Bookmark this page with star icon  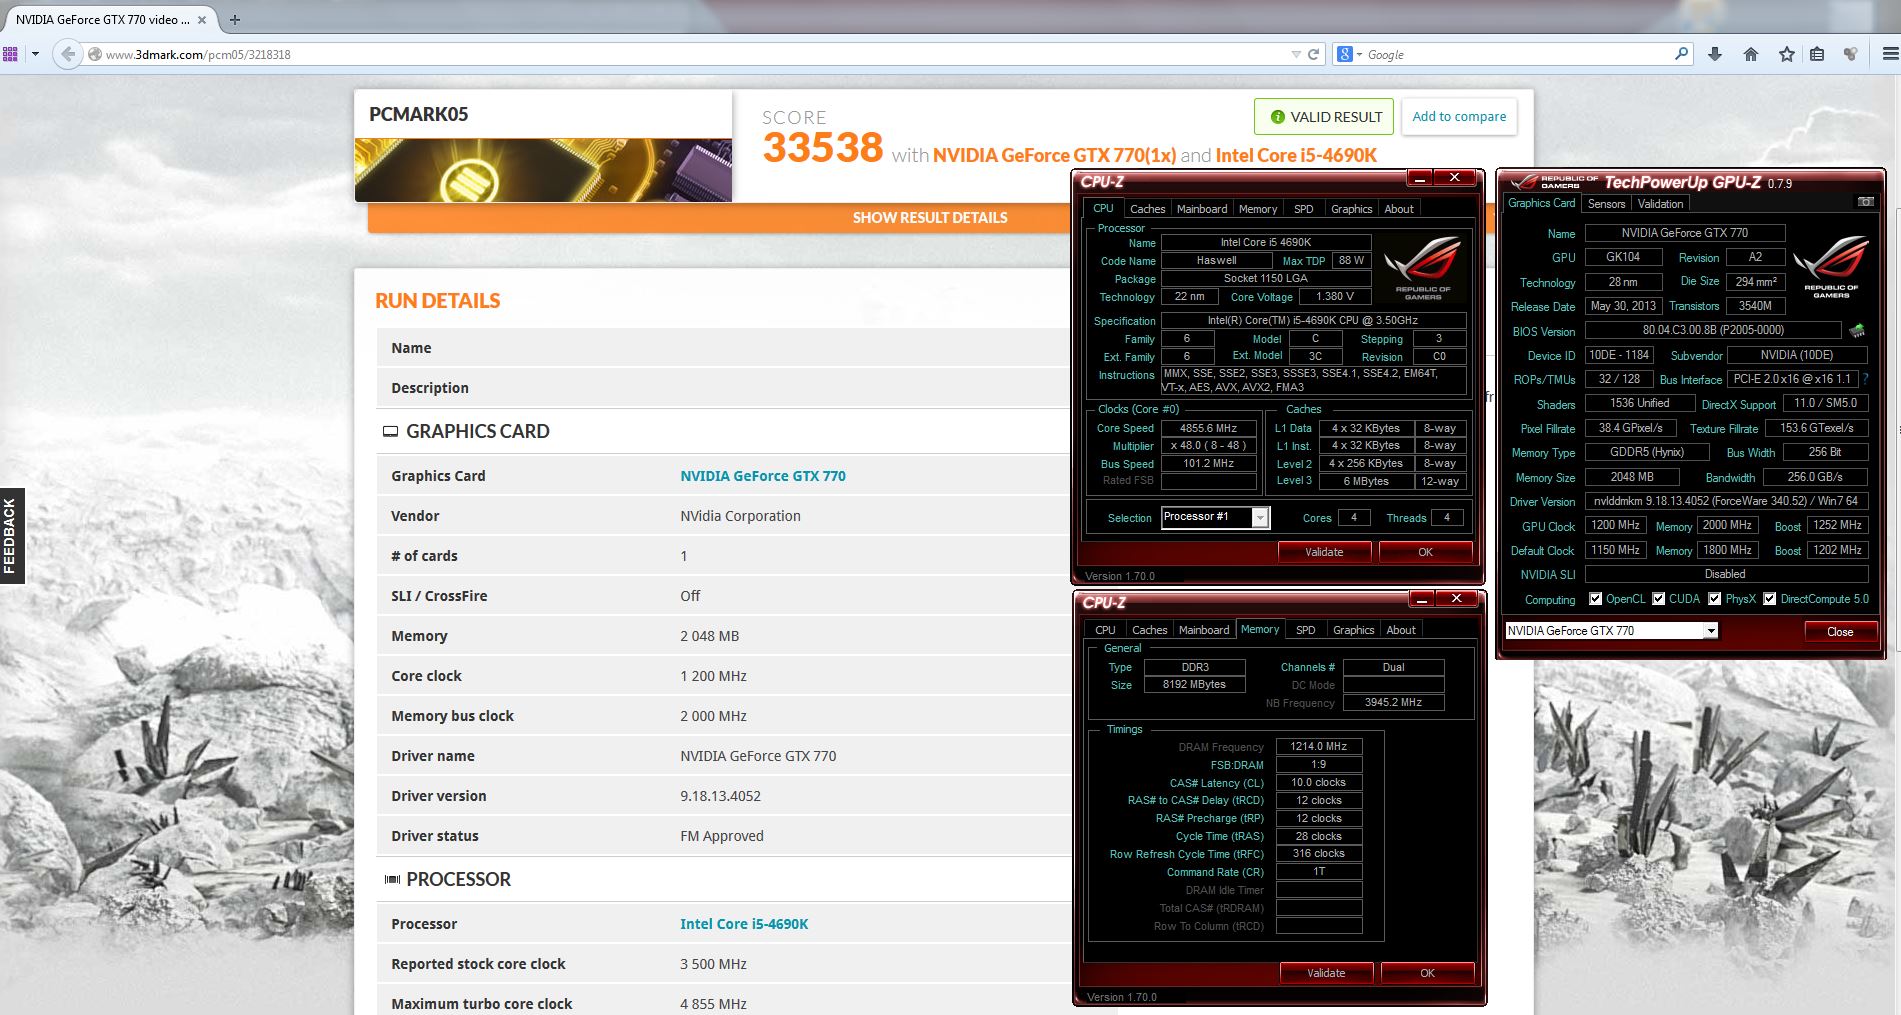(1787, 54)
